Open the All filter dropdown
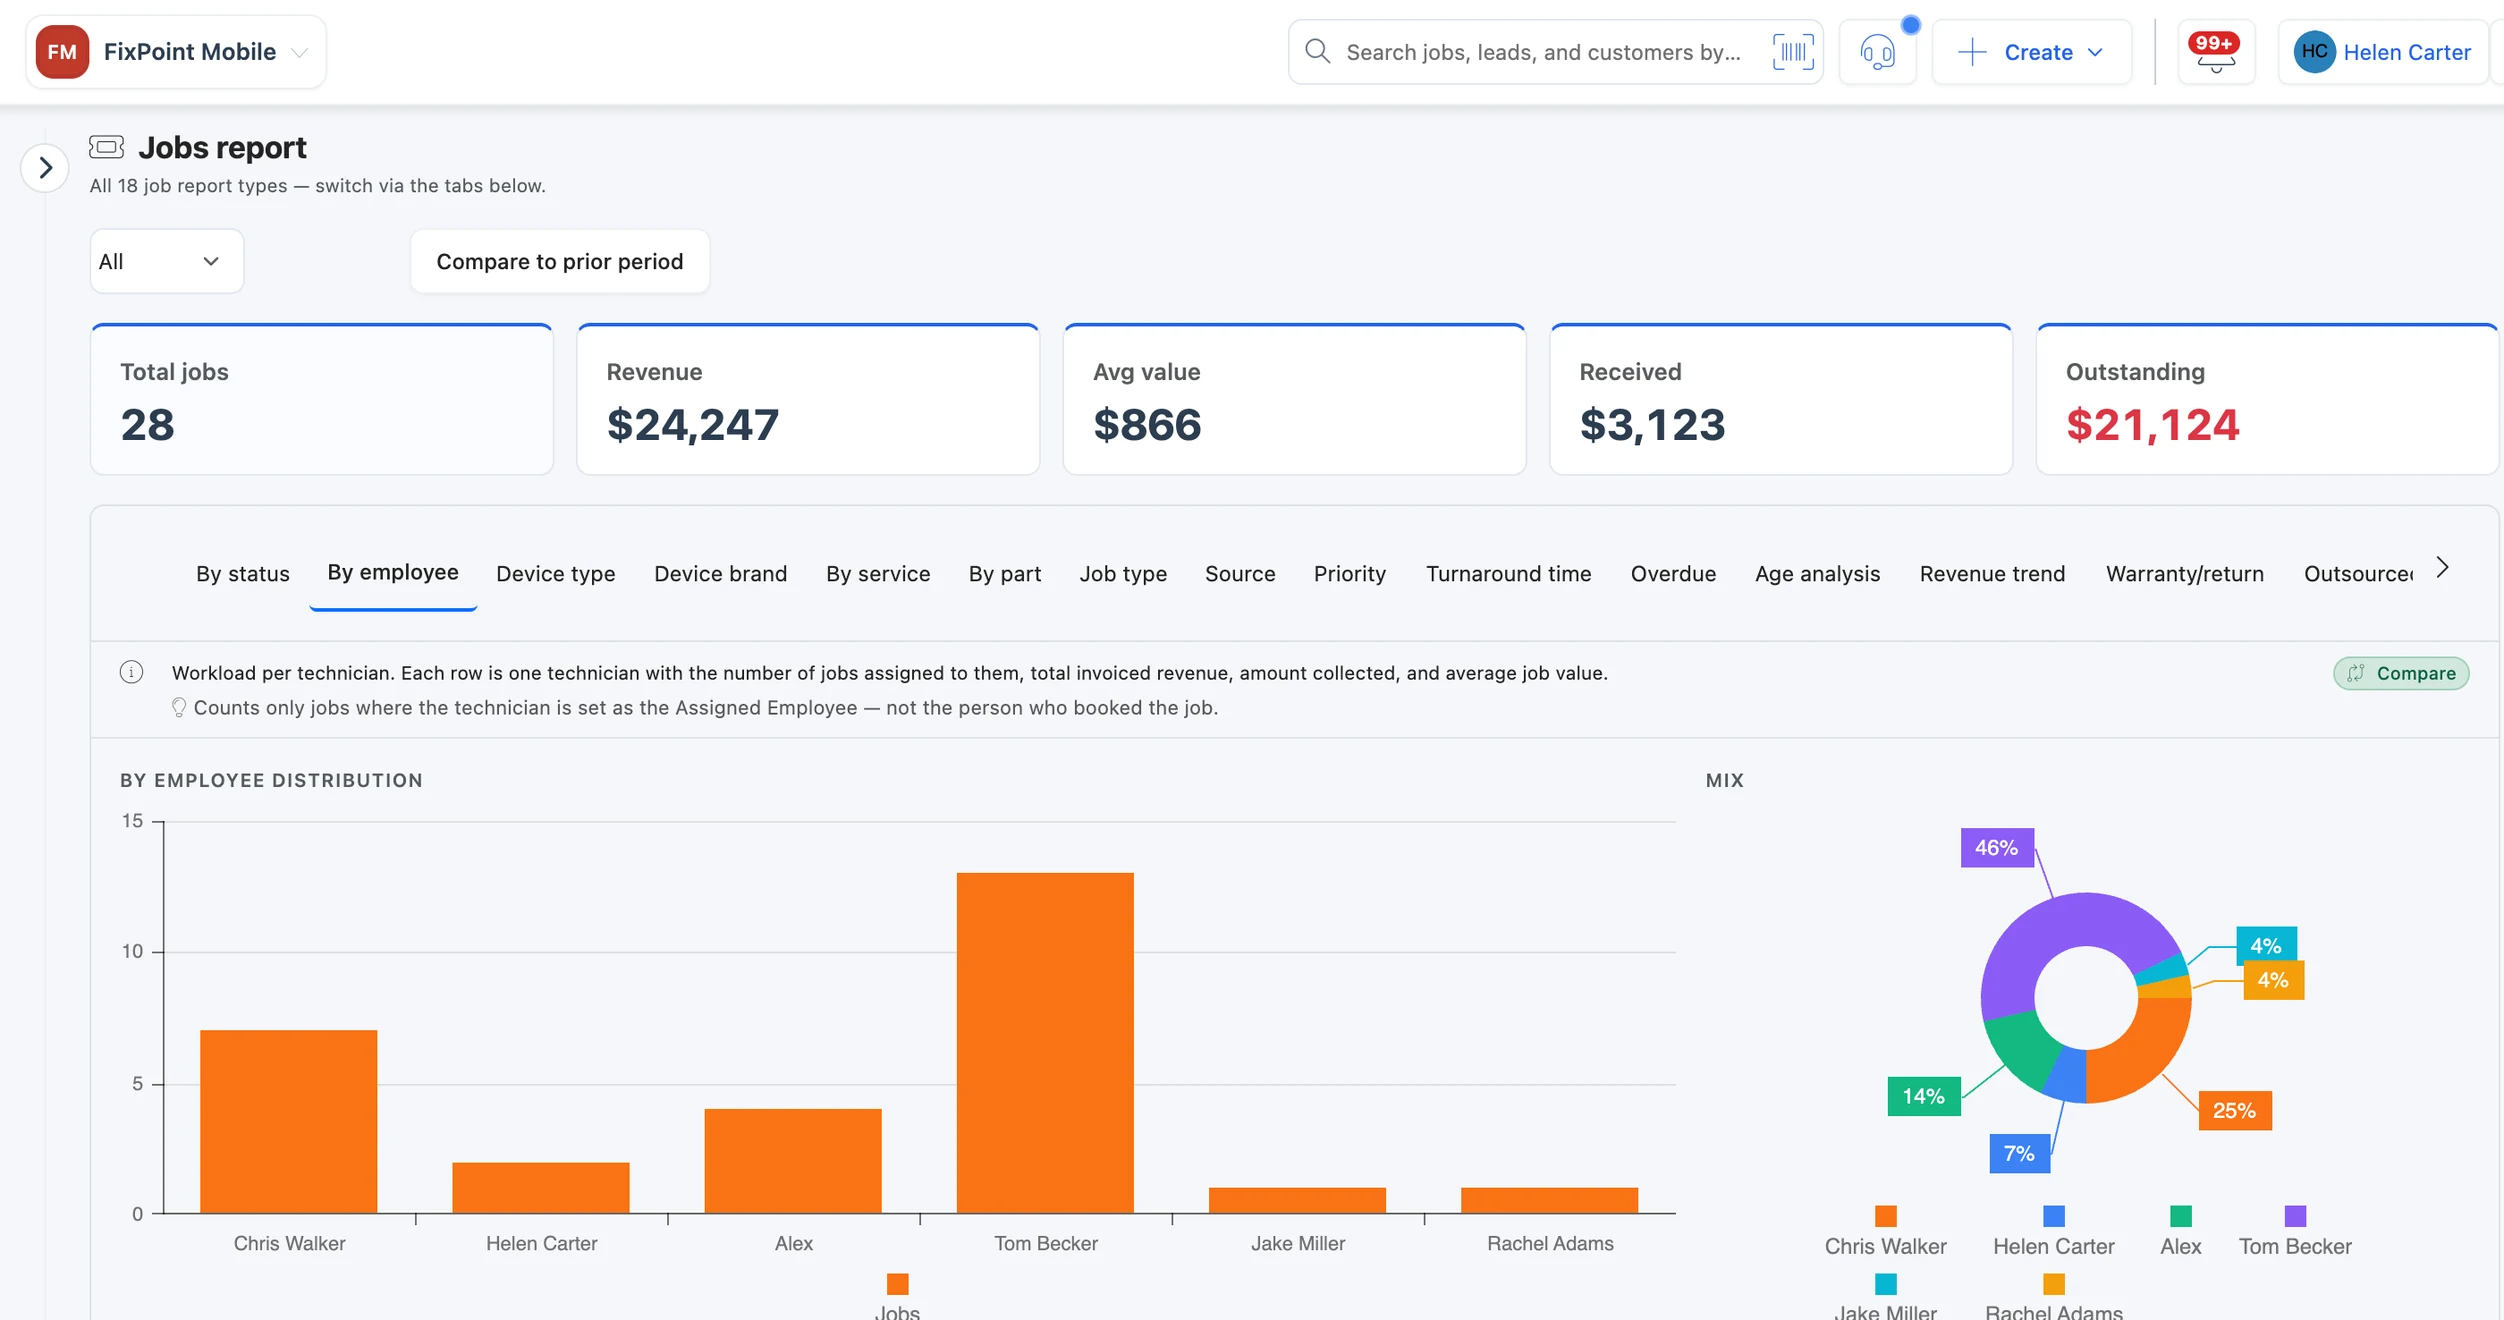The height and width of the screenshot is (1320, 2504). (167, 261)
